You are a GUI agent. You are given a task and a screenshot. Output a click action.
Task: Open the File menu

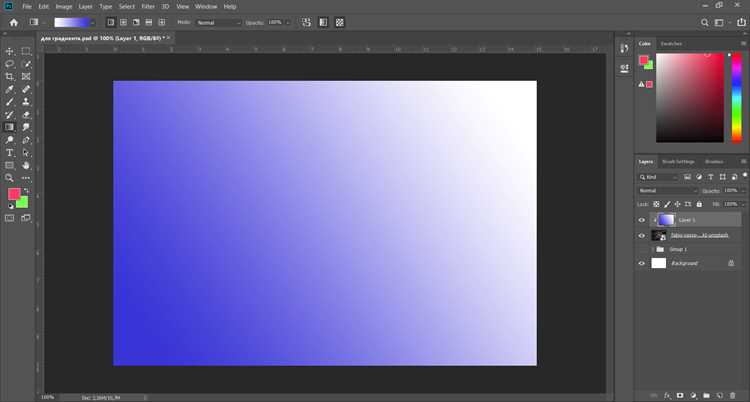(27, 7)
